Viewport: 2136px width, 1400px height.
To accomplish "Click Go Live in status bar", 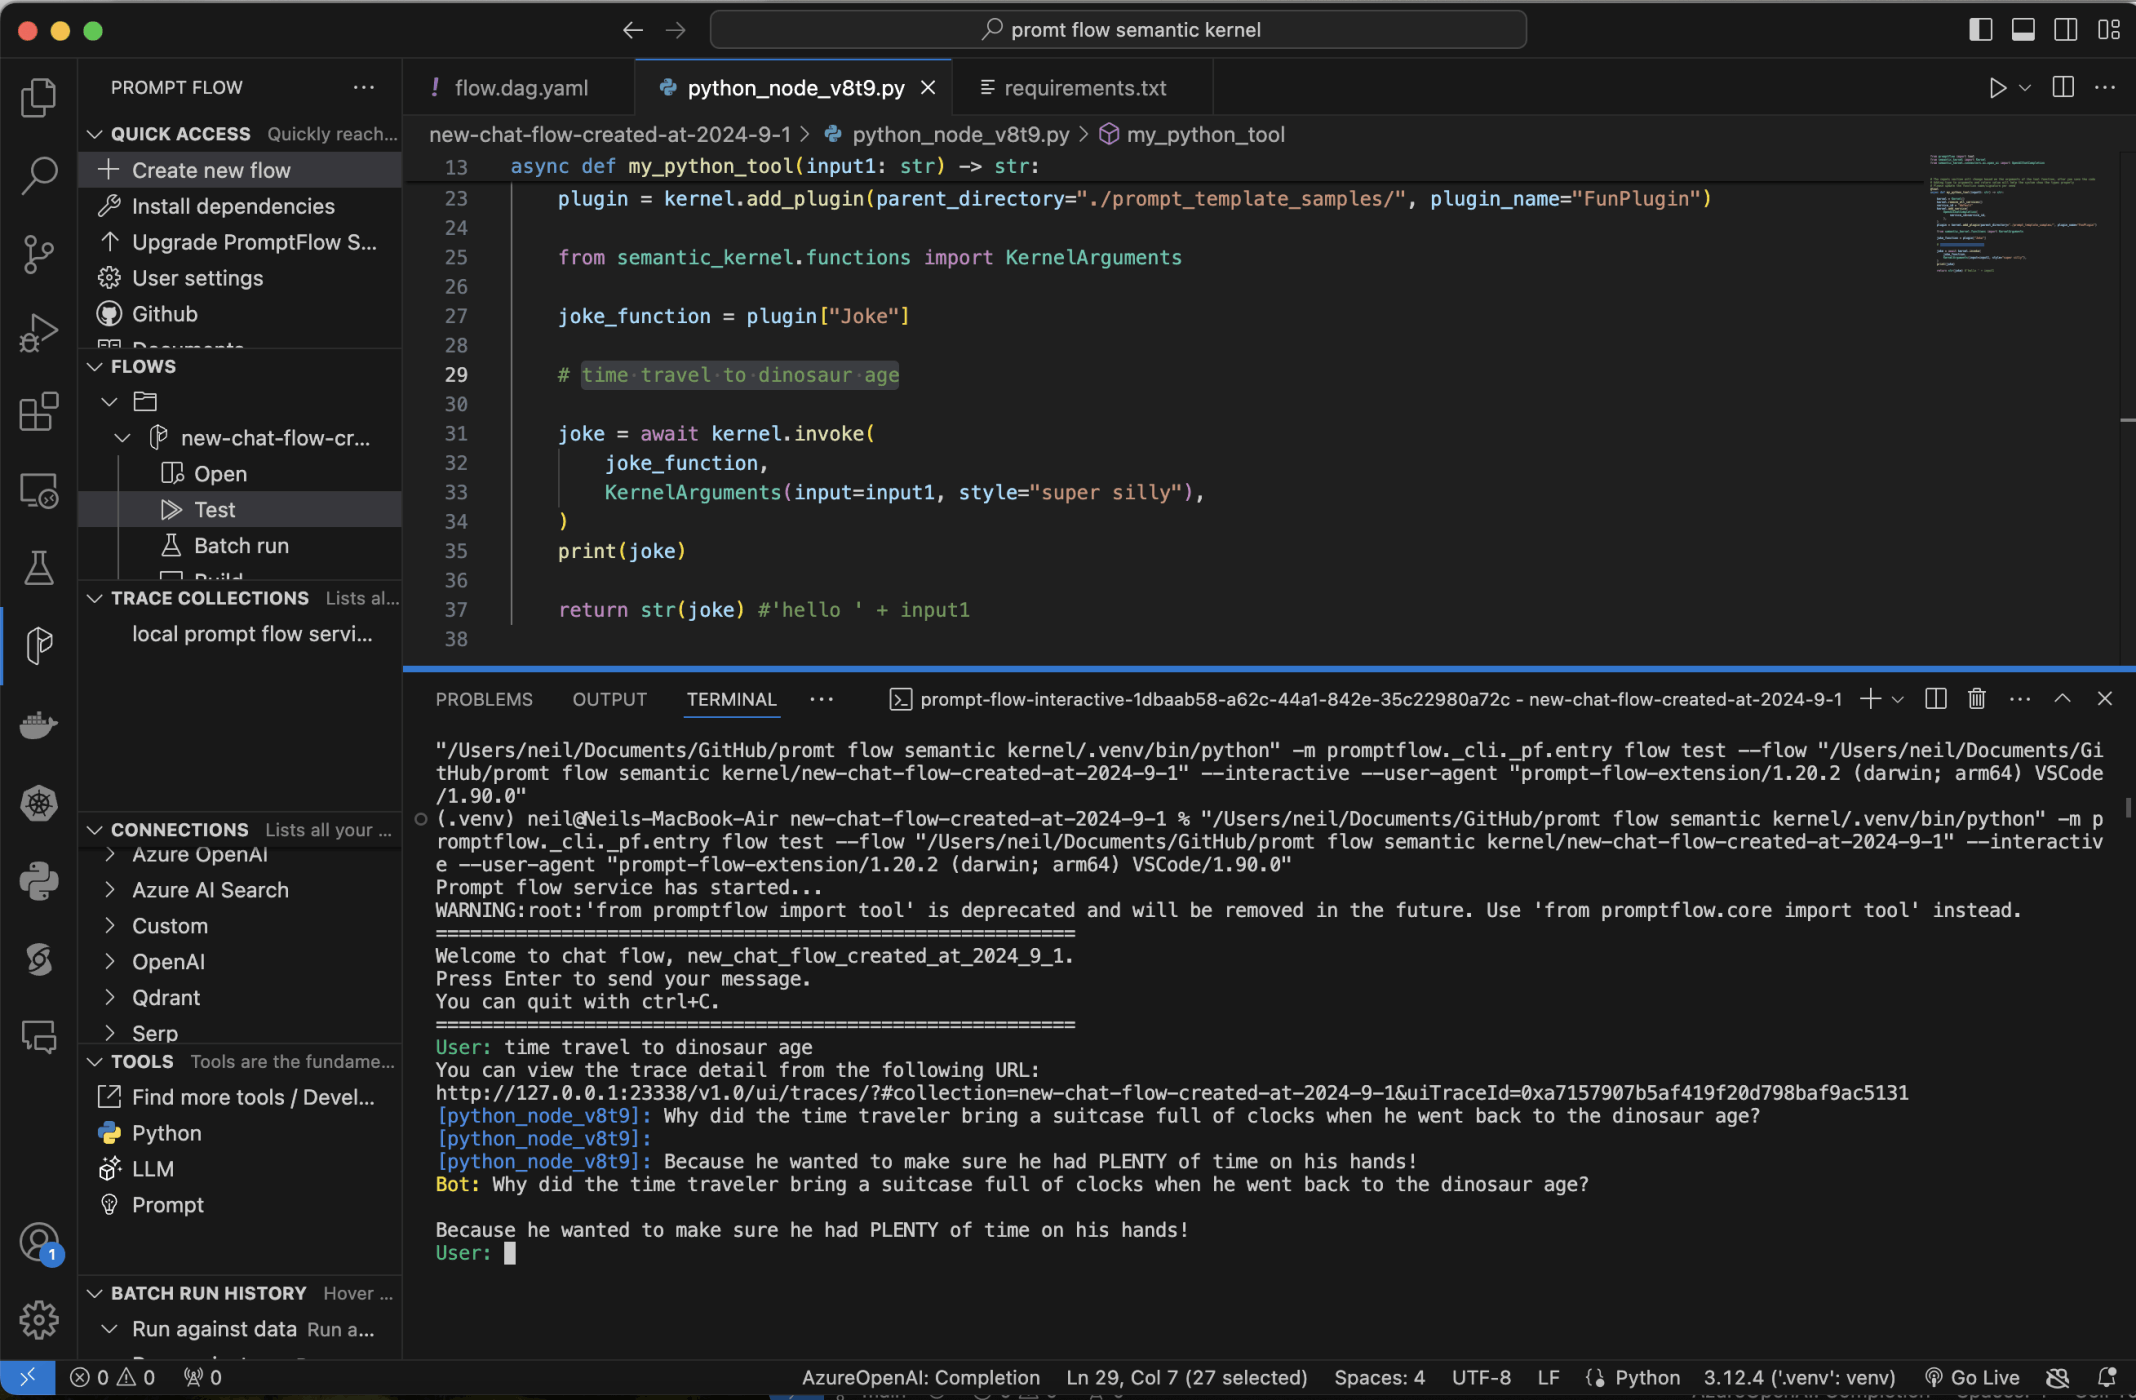I will (x=1972, y=1377).
